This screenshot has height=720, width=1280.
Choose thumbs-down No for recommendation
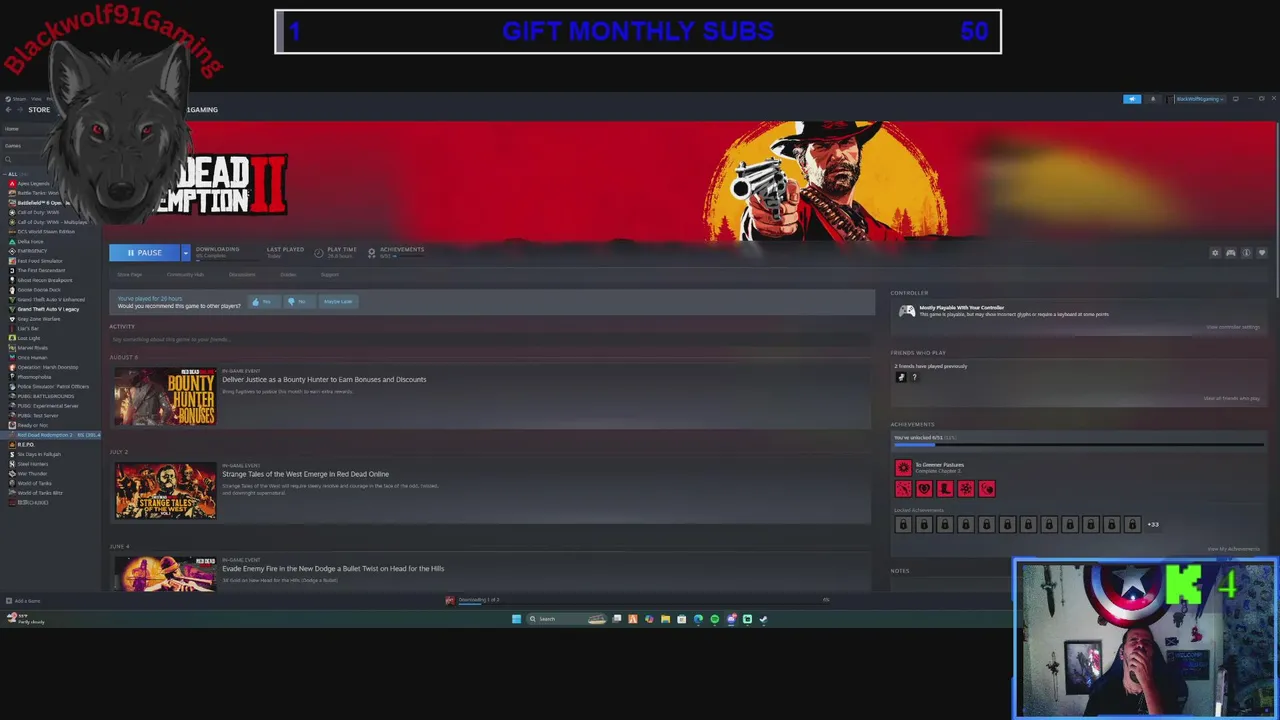[x=298, y=301]
